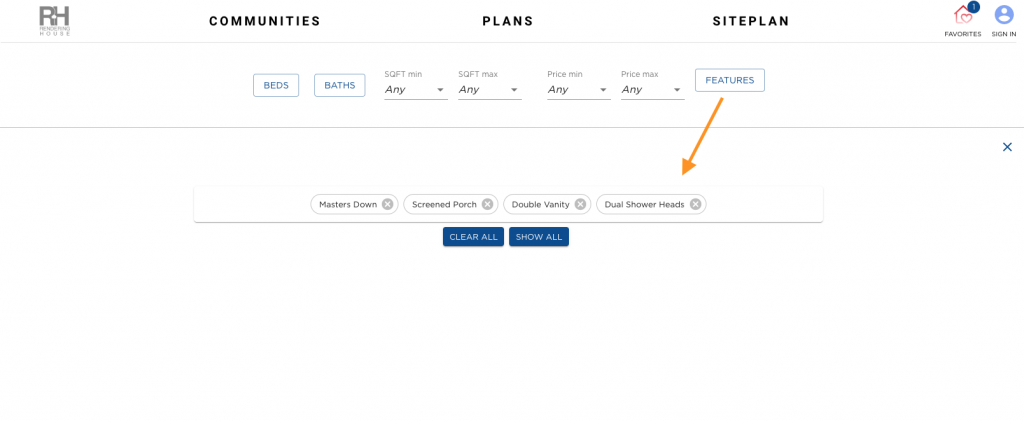Image resolution: width=1024 pixels, height=421 pixels.
Task: Go to the Communities menu
Action: [x=265, y=21]
